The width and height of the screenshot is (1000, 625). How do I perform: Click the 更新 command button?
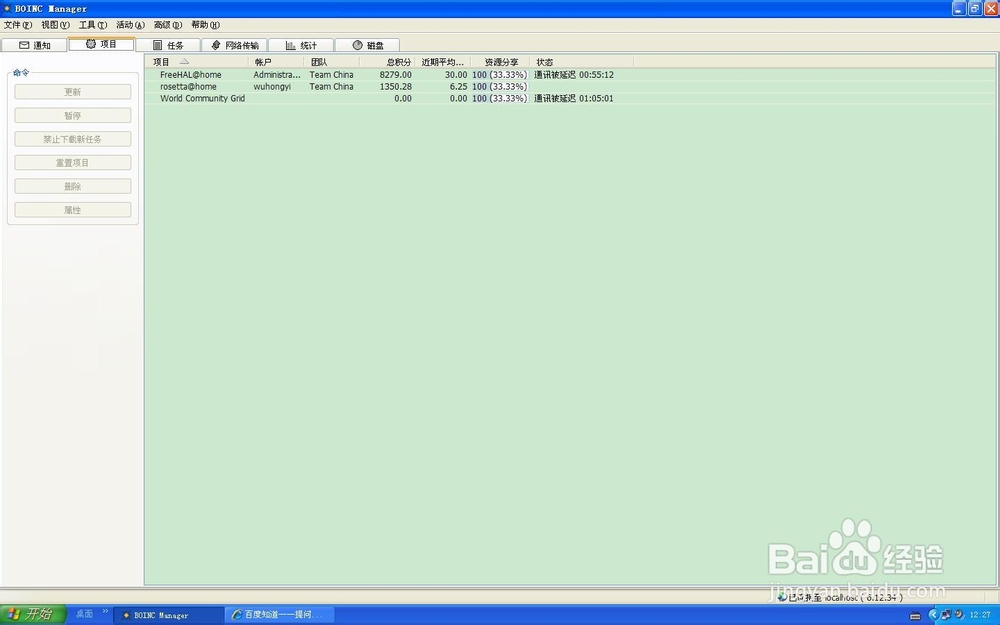[73, 92]
